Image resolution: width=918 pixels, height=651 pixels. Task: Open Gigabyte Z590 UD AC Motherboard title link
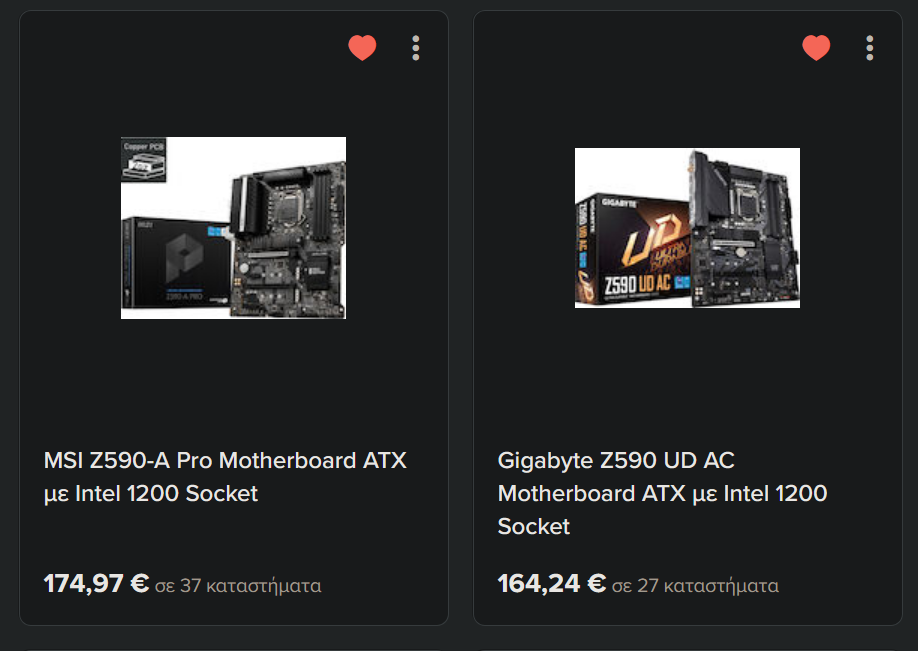[662, 493]
